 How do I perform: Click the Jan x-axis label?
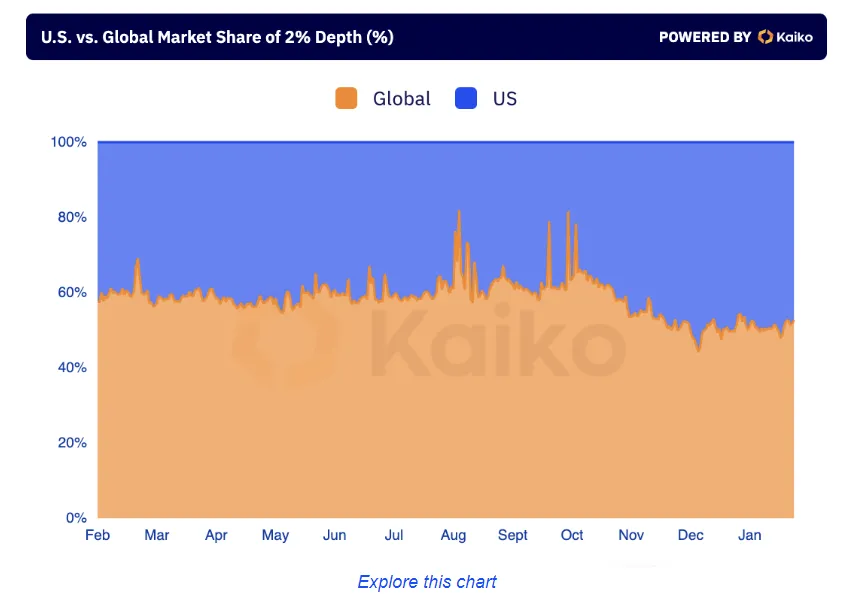(x=749, y=535)
